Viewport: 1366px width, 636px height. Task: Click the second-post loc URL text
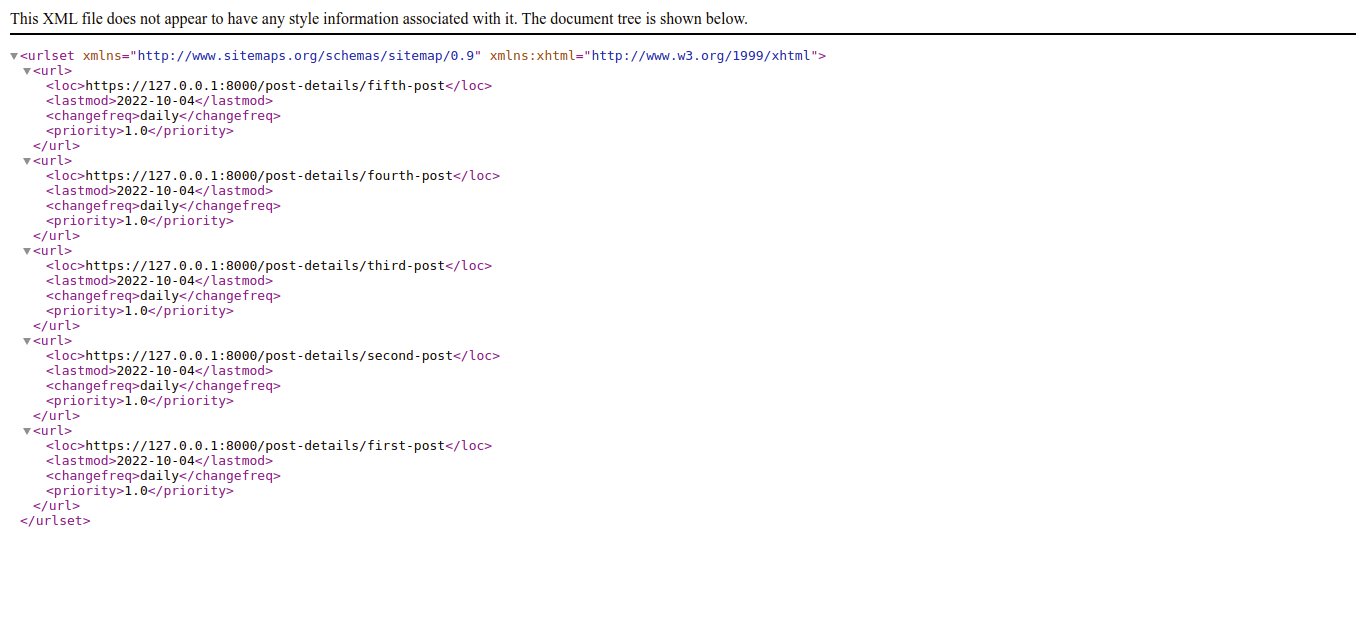268,356
